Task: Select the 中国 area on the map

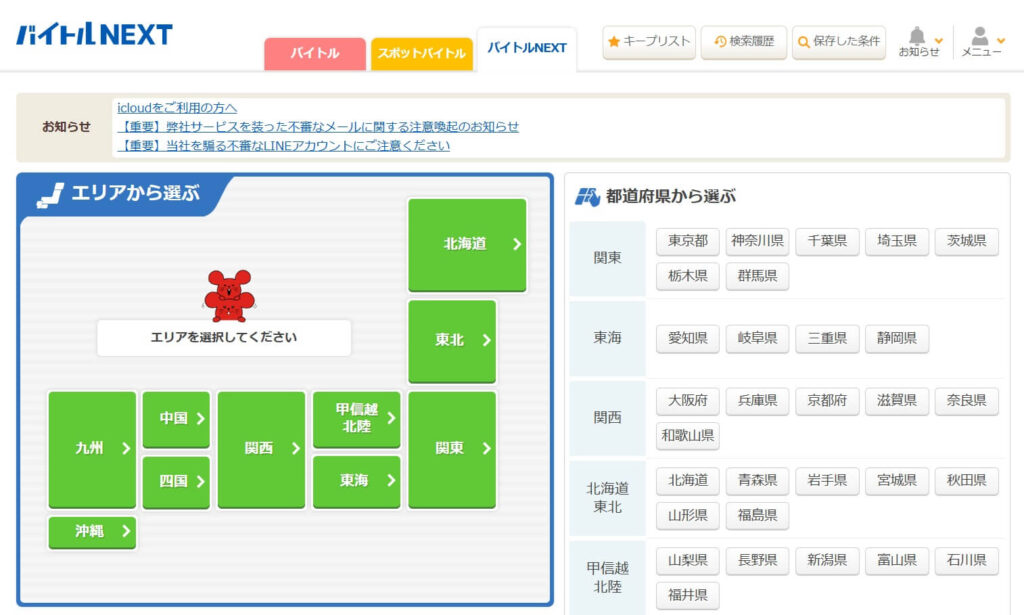Action: pyautogui.click(x=176, y=418)
